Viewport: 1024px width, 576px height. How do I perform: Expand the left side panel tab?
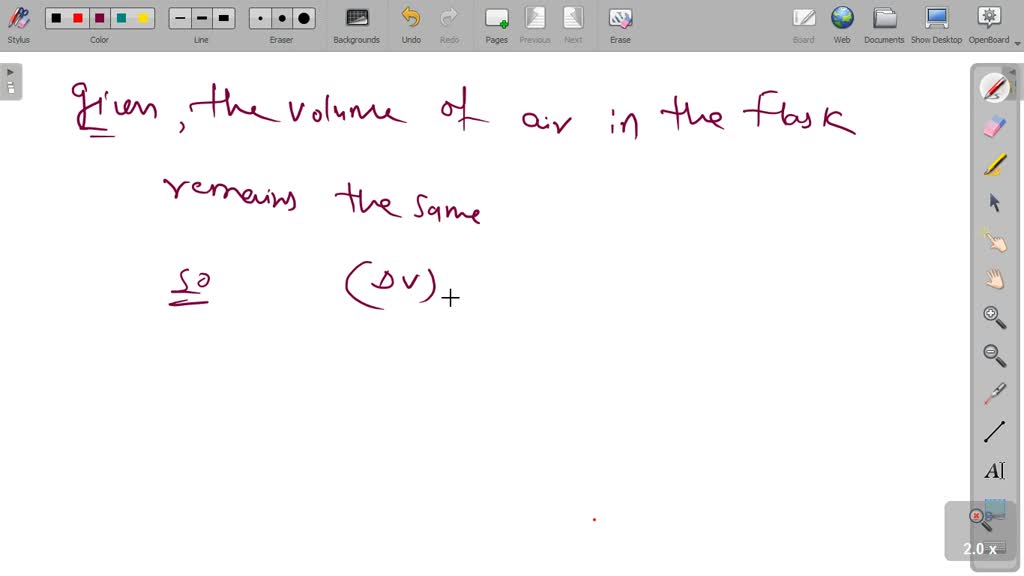click(11, 81)
